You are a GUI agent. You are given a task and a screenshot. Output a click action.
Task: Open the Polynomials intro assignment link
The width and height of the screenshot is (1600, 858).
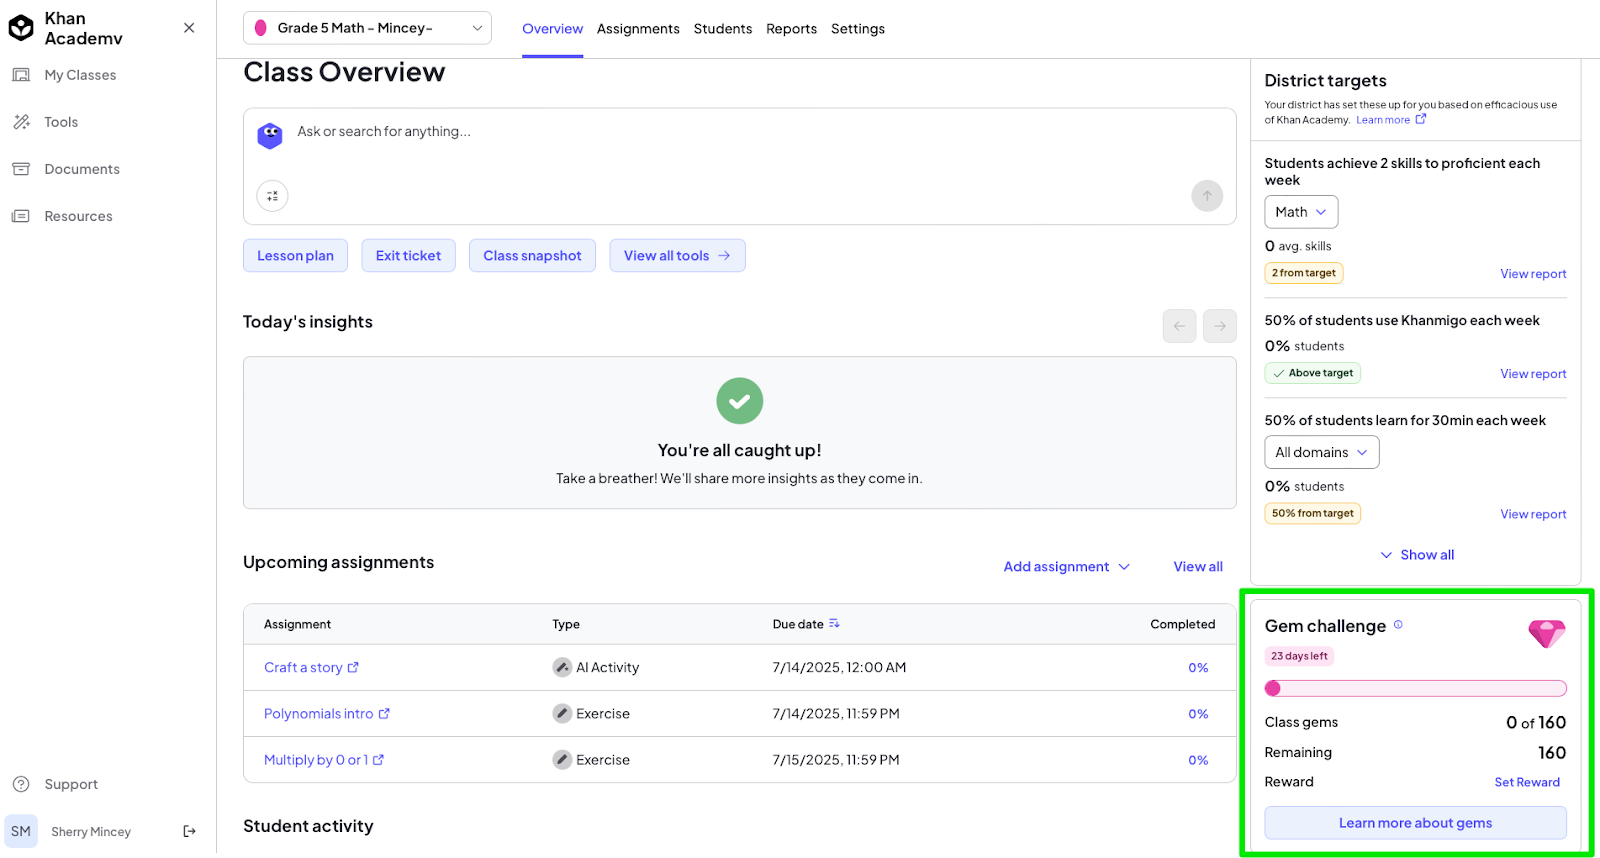pos(327,714)
